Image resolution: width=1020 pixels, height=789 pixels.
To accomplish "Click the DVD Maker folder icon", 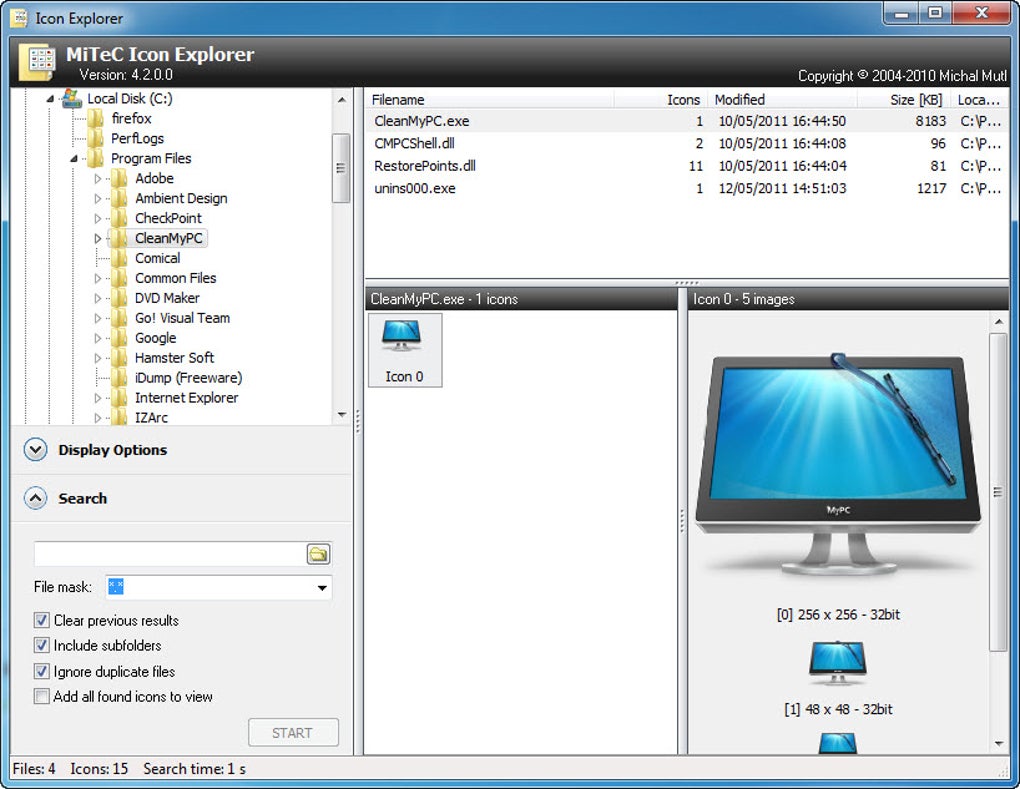I will pyautogui.click(x=120, y=298).
